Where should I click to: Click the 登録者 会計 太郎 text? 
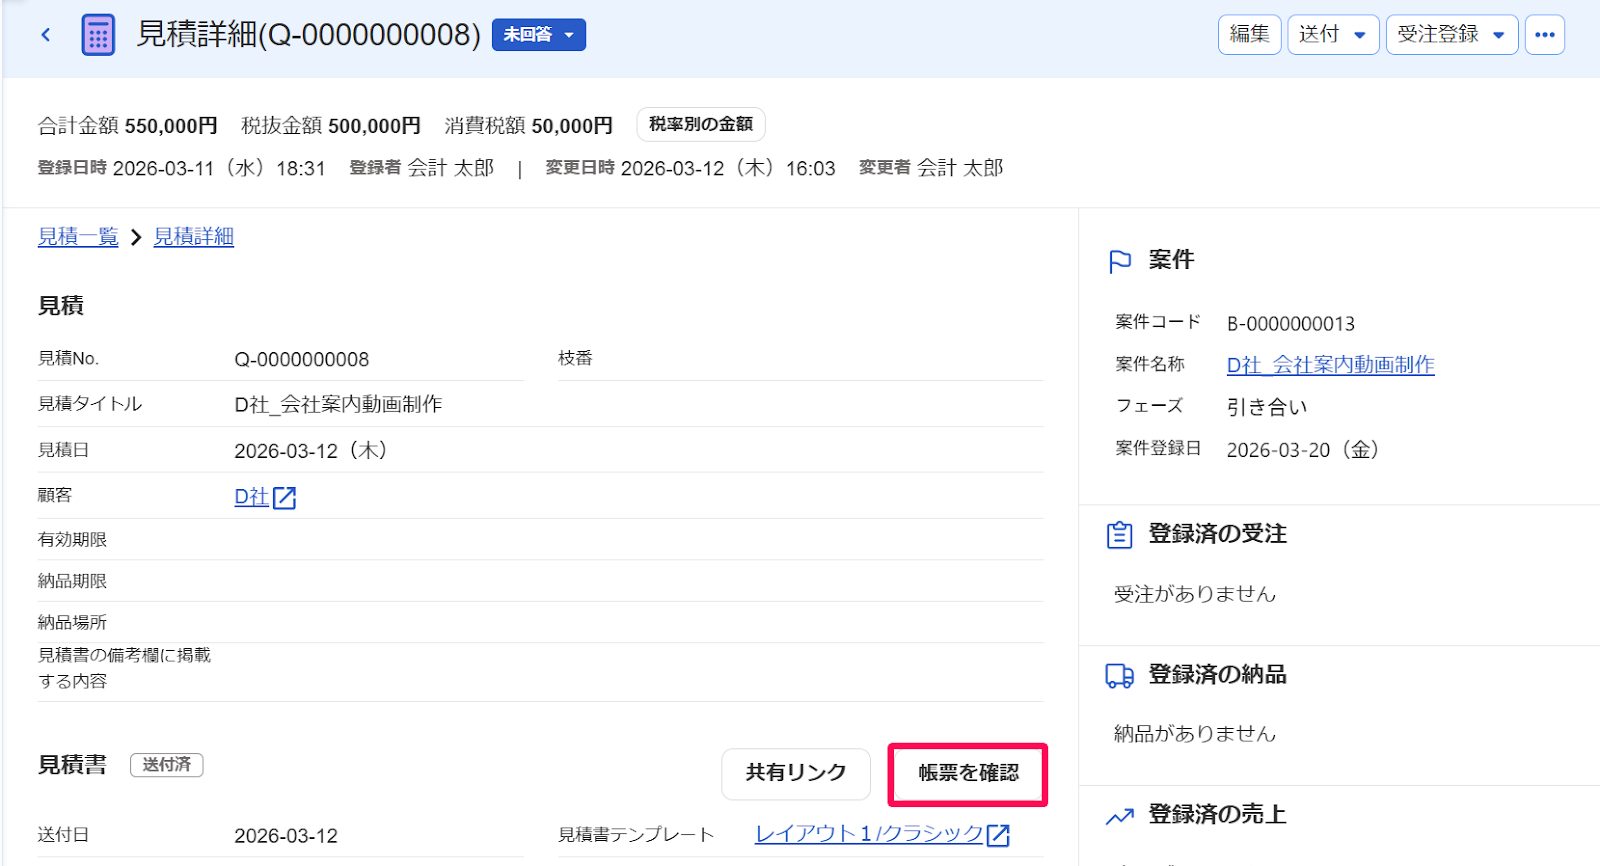click(421, 168)
